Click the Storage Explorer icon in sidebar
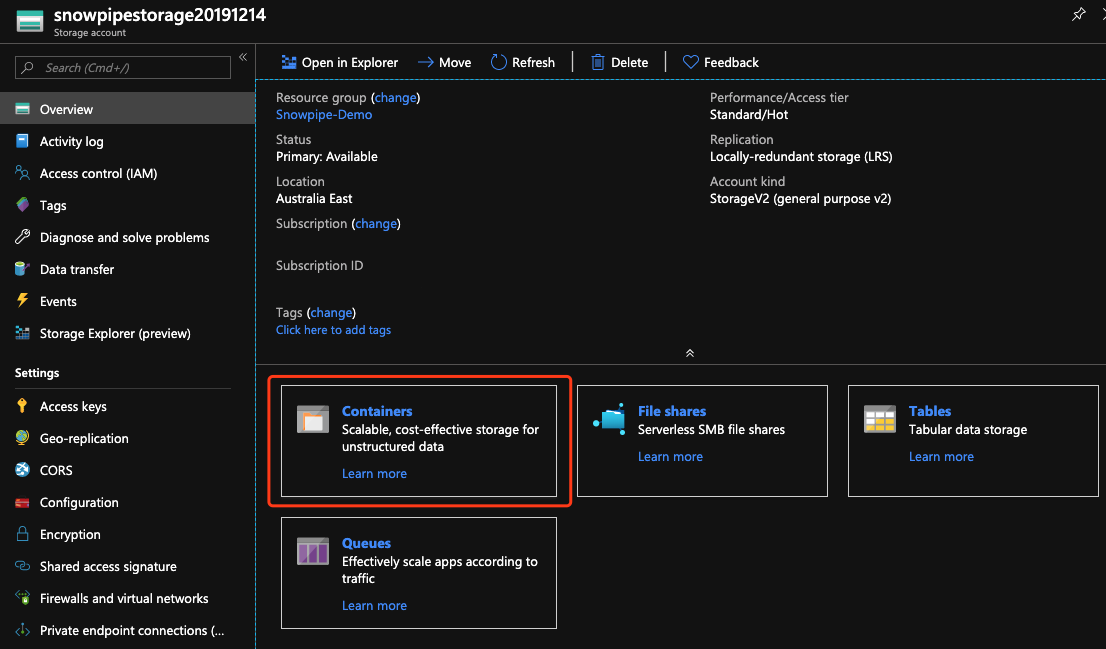1106x649 pixels. 23,333
